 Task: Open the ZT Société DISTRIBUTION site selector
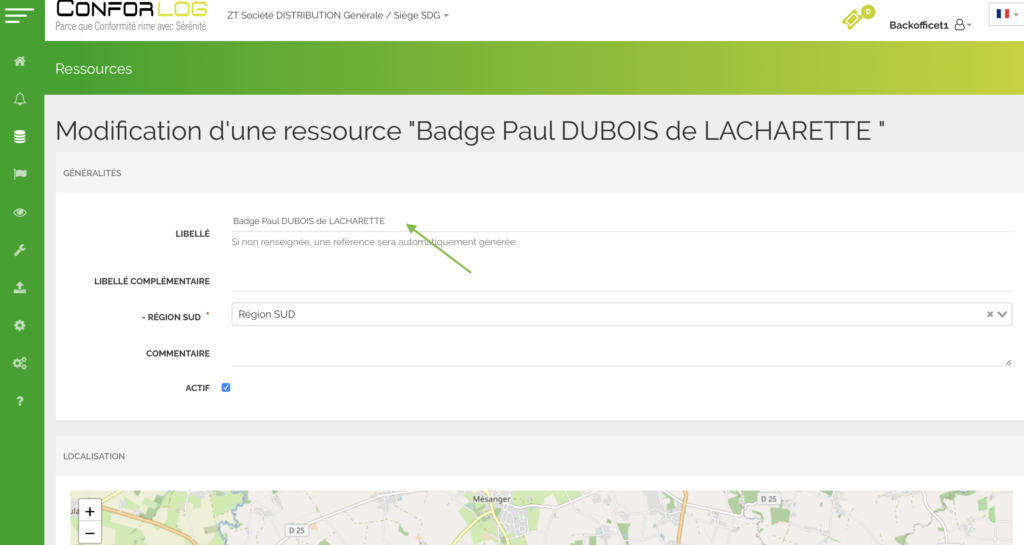338,16
